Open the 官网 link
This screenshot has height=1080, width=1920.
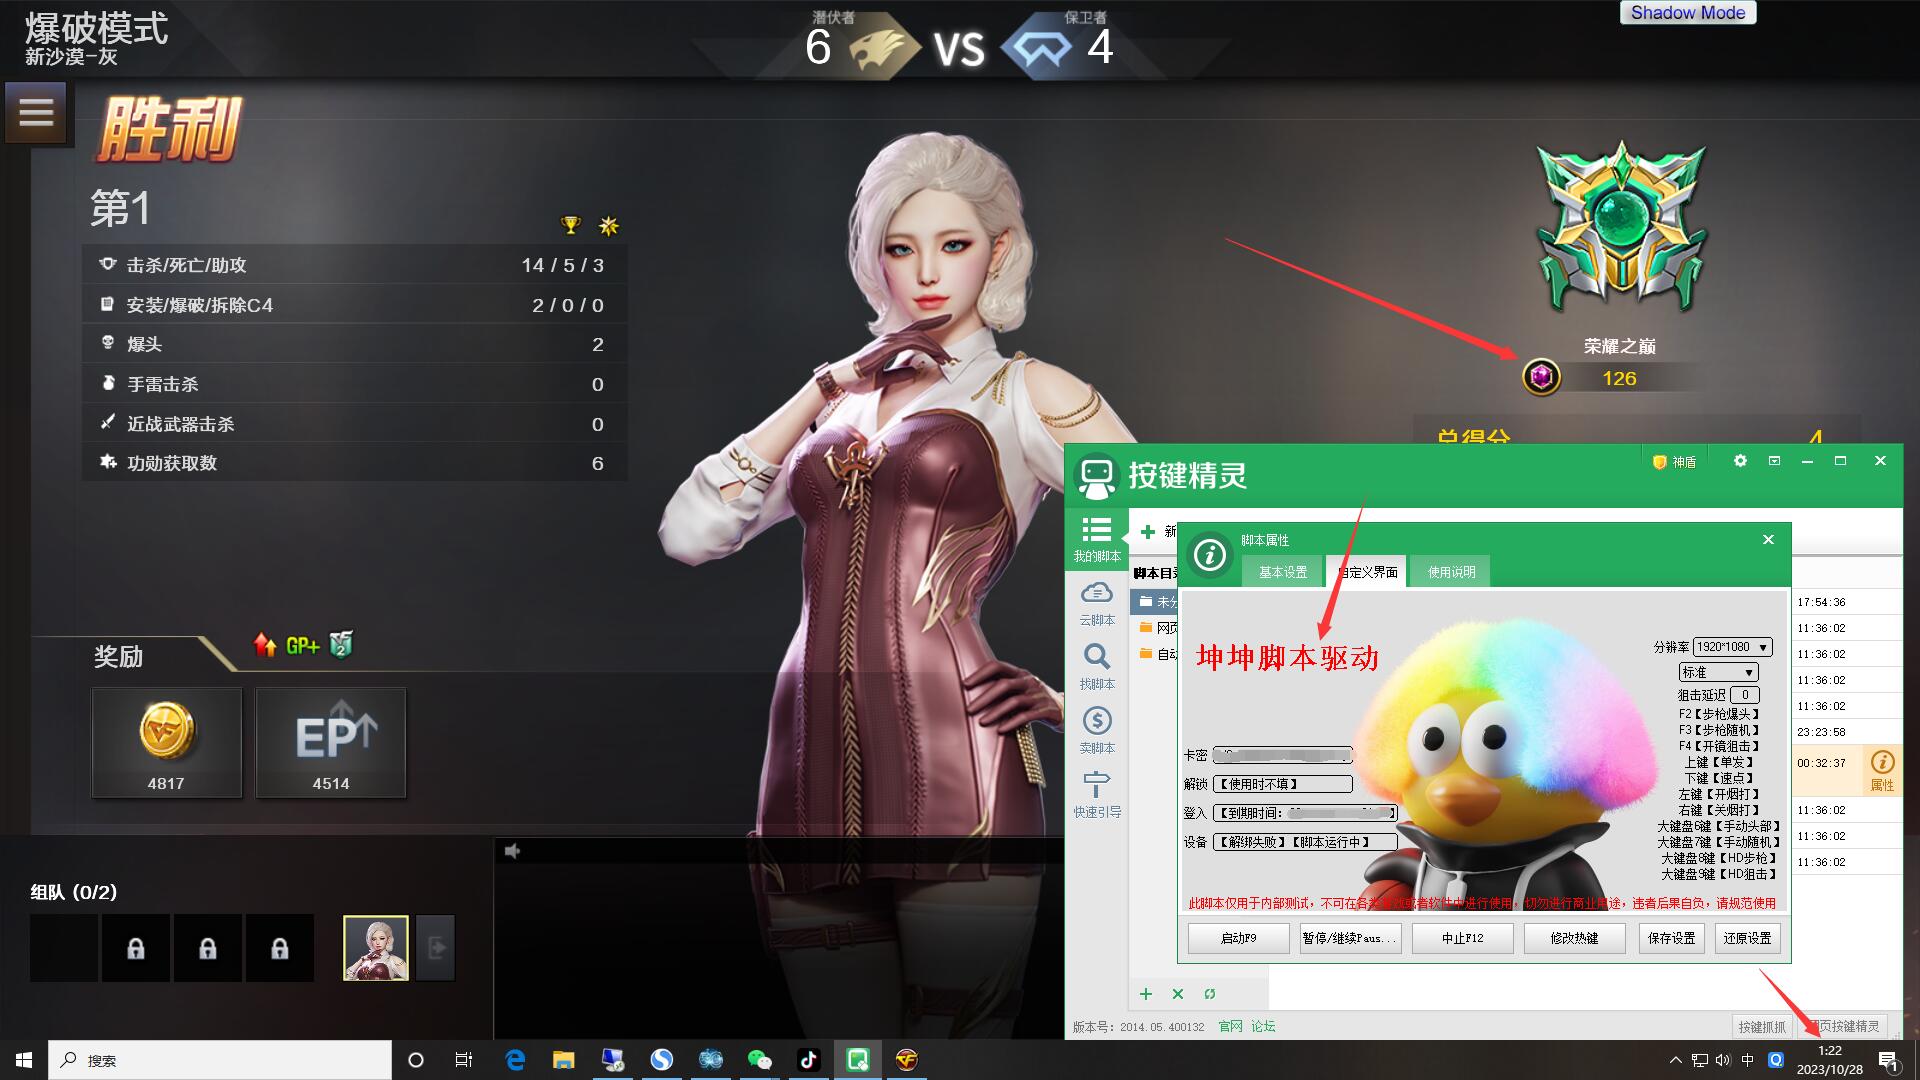point(1230,1026)
